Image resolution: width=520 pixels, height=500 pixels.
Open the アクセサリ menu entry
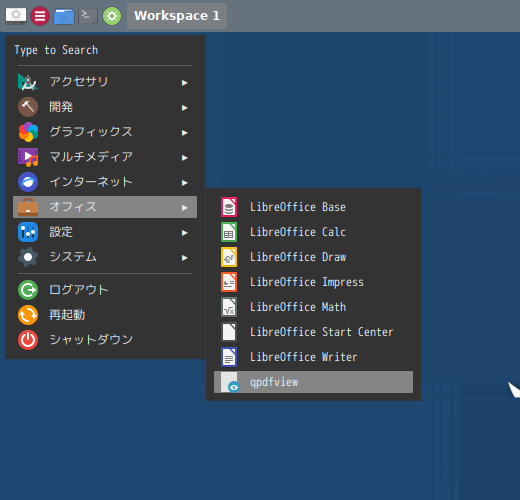(105, 82)
